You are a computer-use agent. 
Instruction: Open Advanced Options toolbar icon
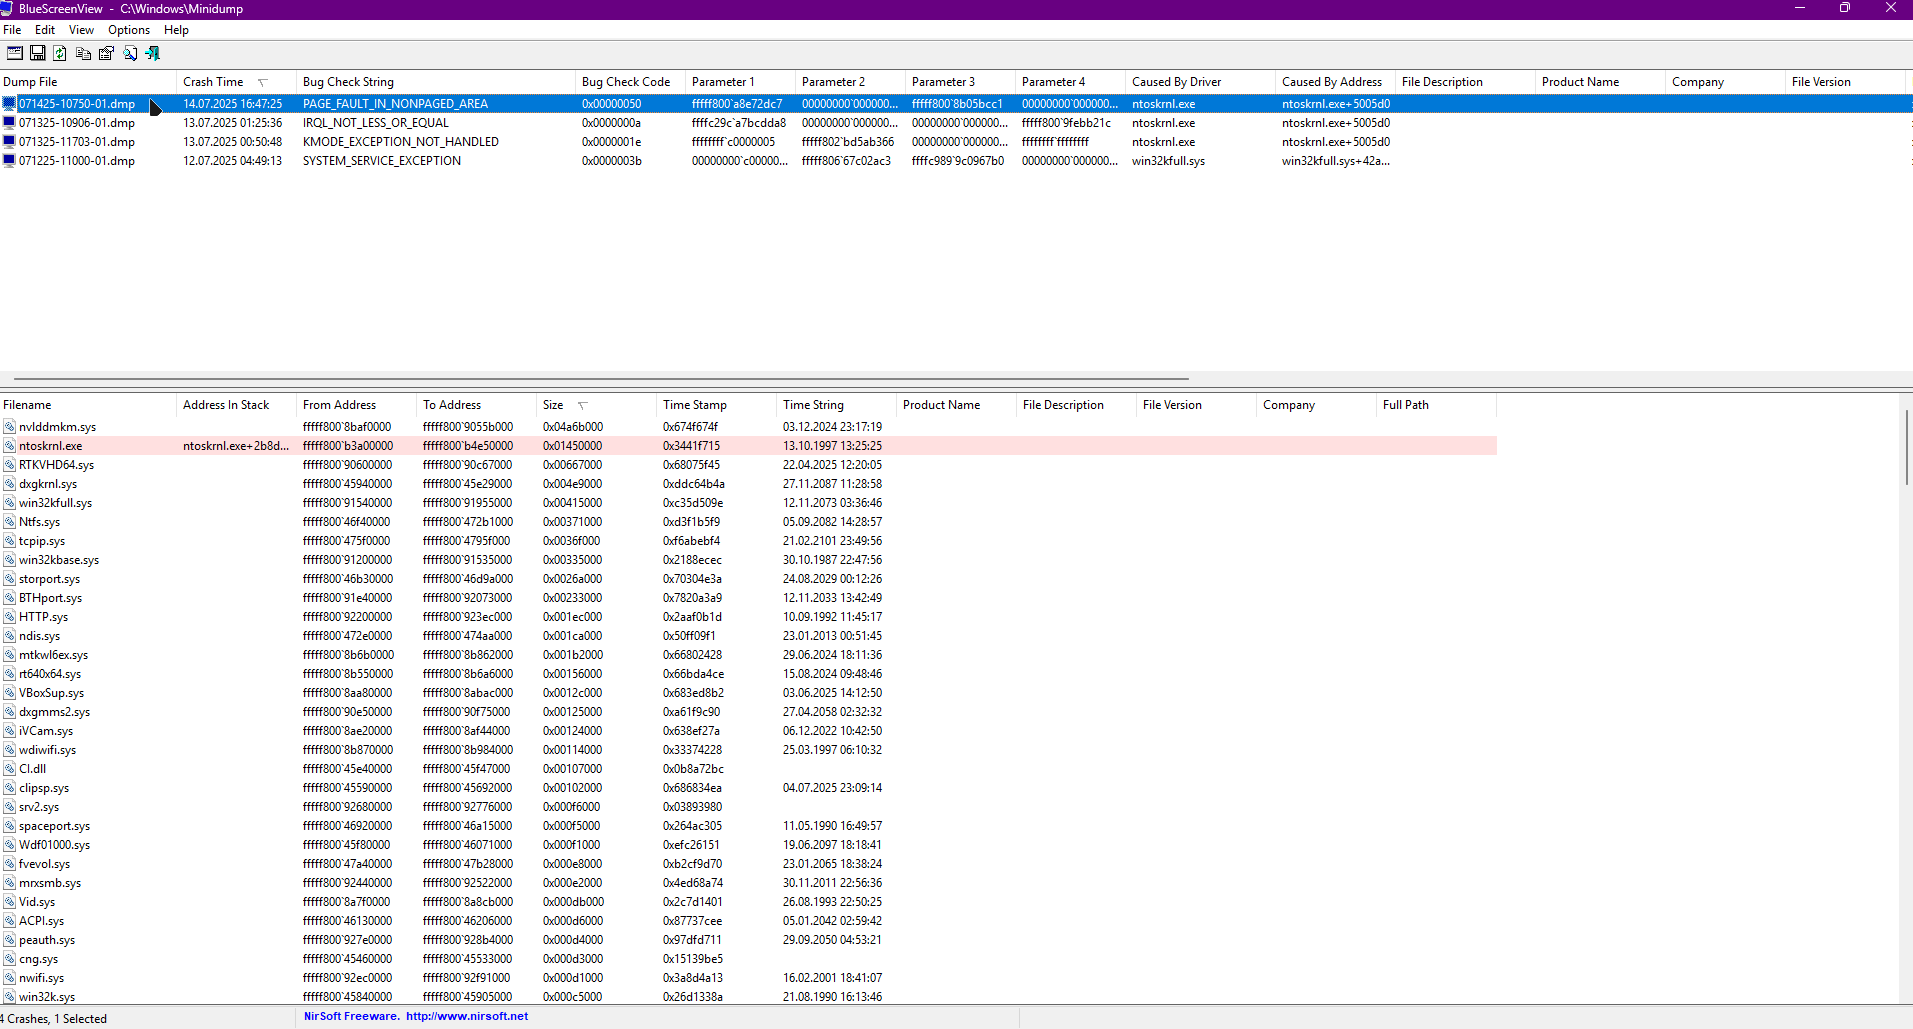click(15, 53)
